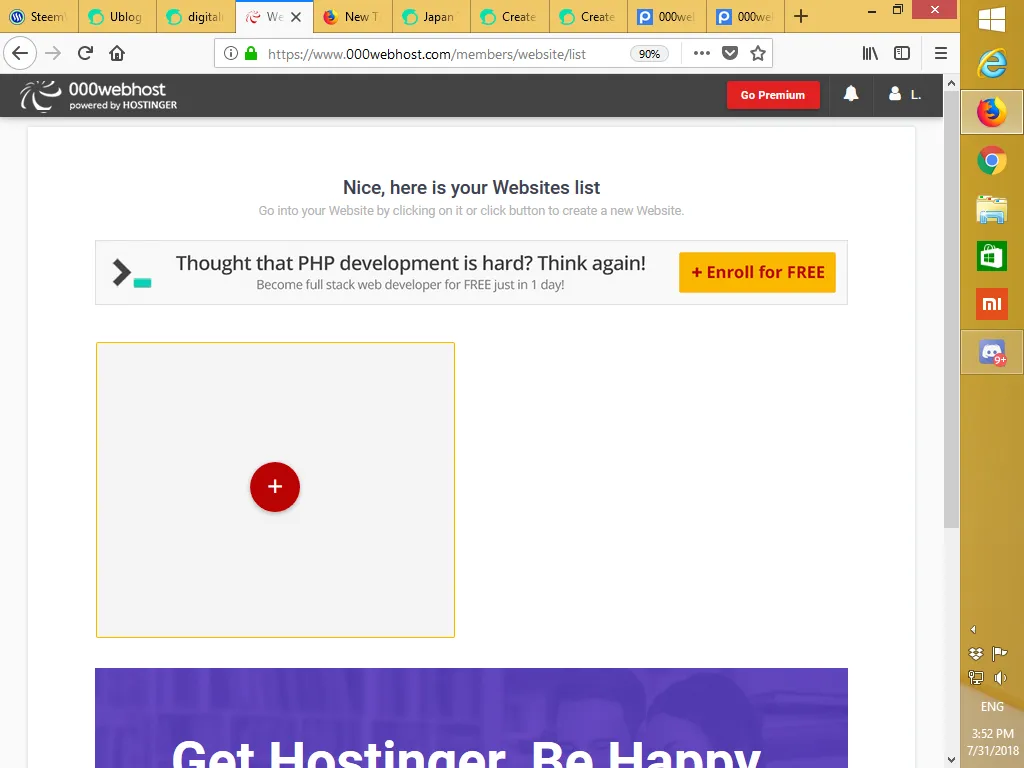Go to Firefox home page icon
Viewport: 1024px width, 768px height.
(x=117, y=54)
